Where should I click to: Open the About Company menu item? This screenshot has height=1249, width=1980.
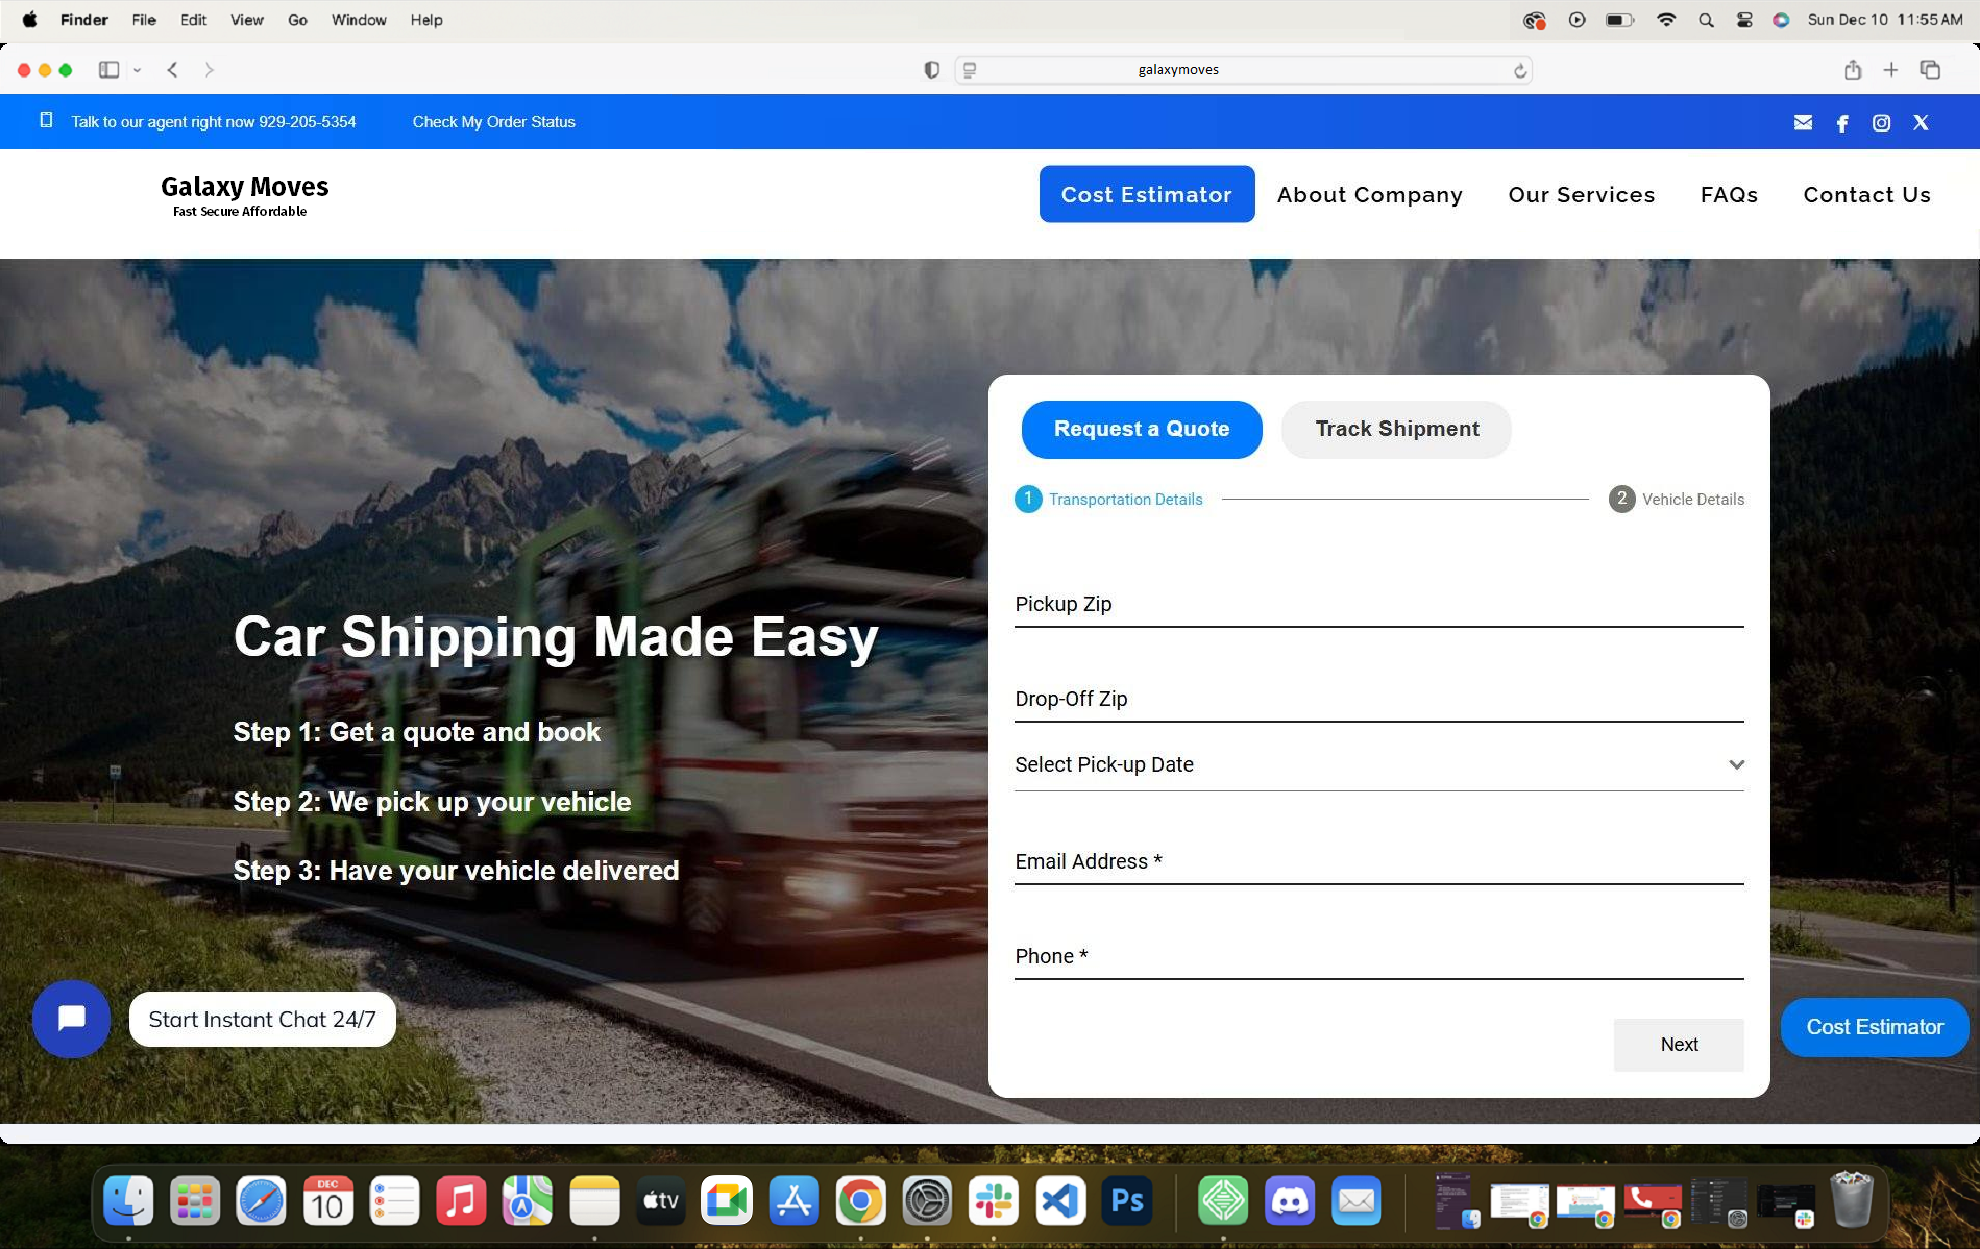coord(1369,195)
